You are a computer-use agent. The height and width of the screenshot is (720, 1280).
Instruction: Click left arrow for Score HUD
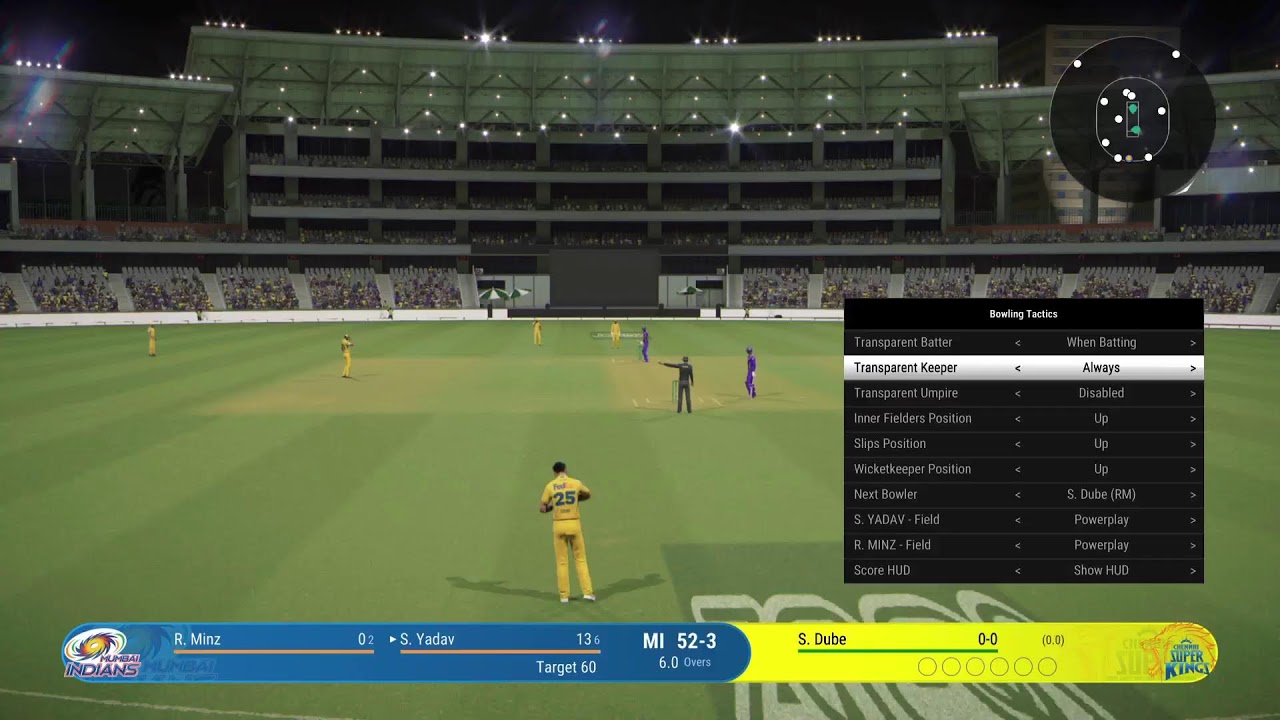(1018, 570)
